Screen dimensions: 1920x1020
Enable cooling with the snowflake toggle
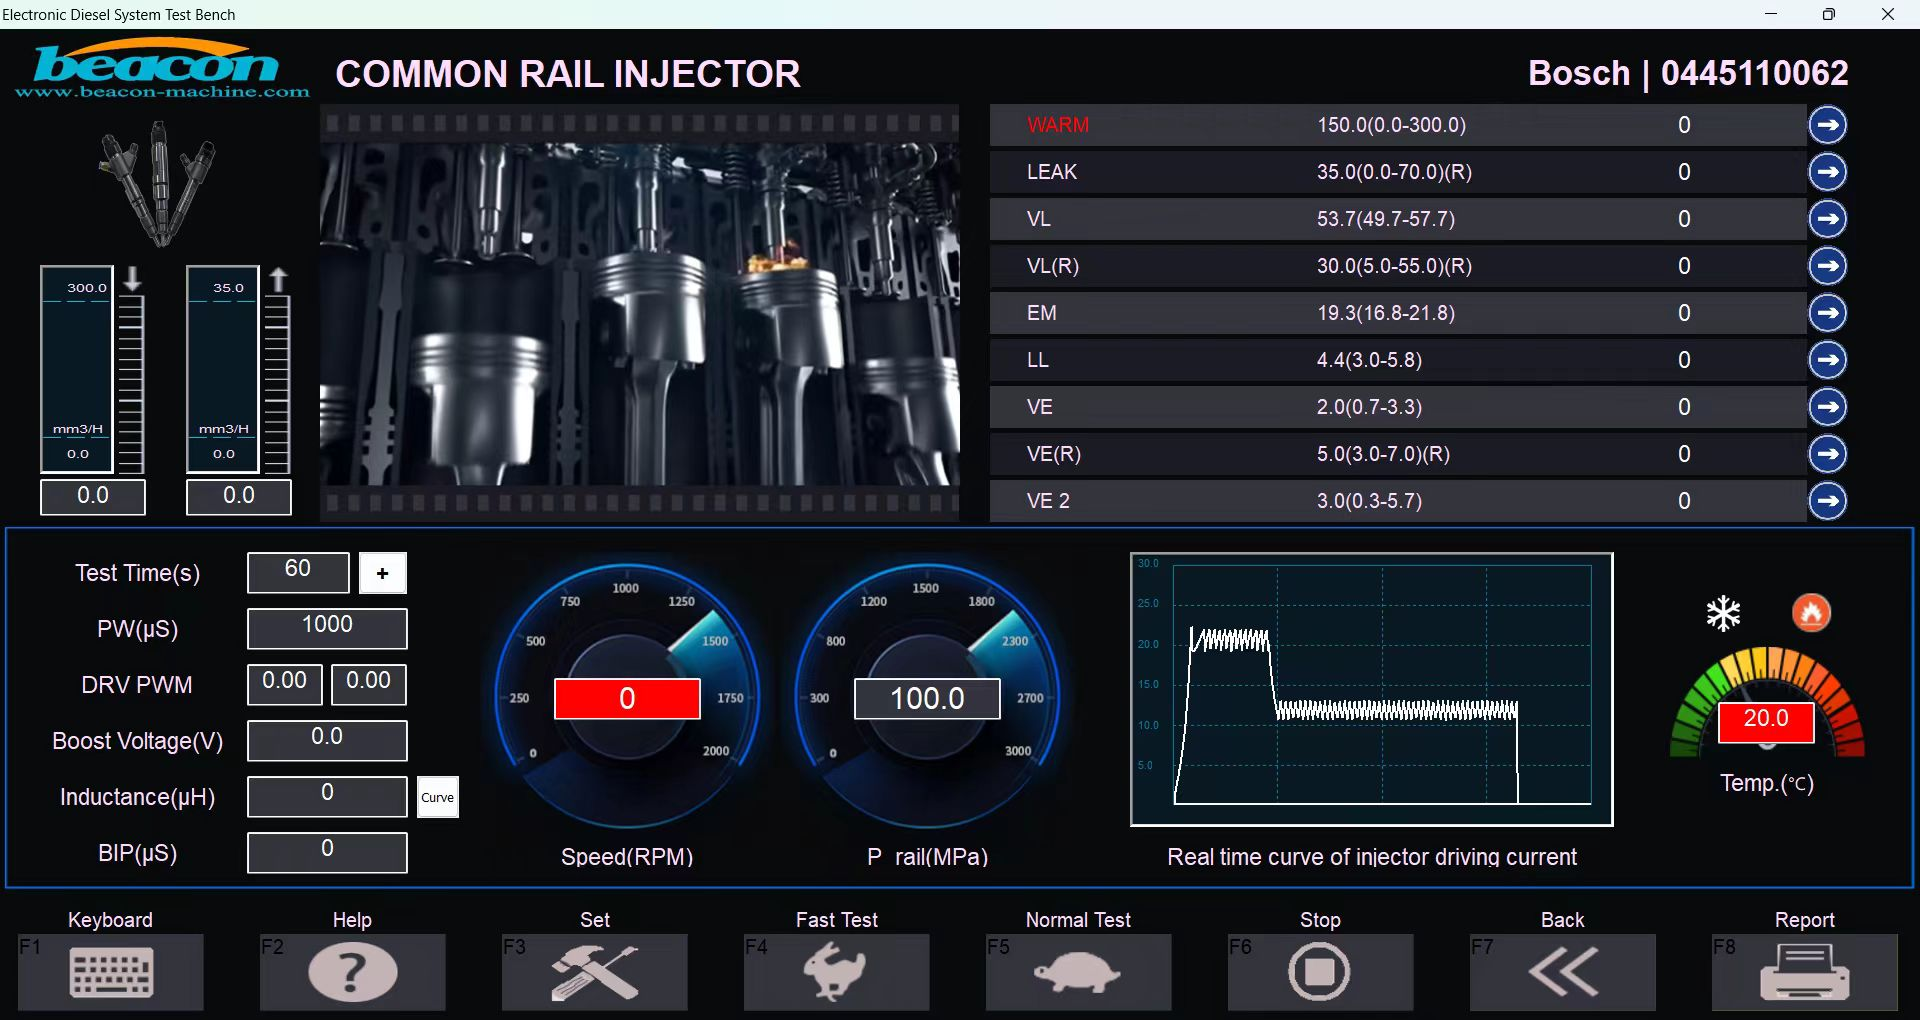point(1722,612)
